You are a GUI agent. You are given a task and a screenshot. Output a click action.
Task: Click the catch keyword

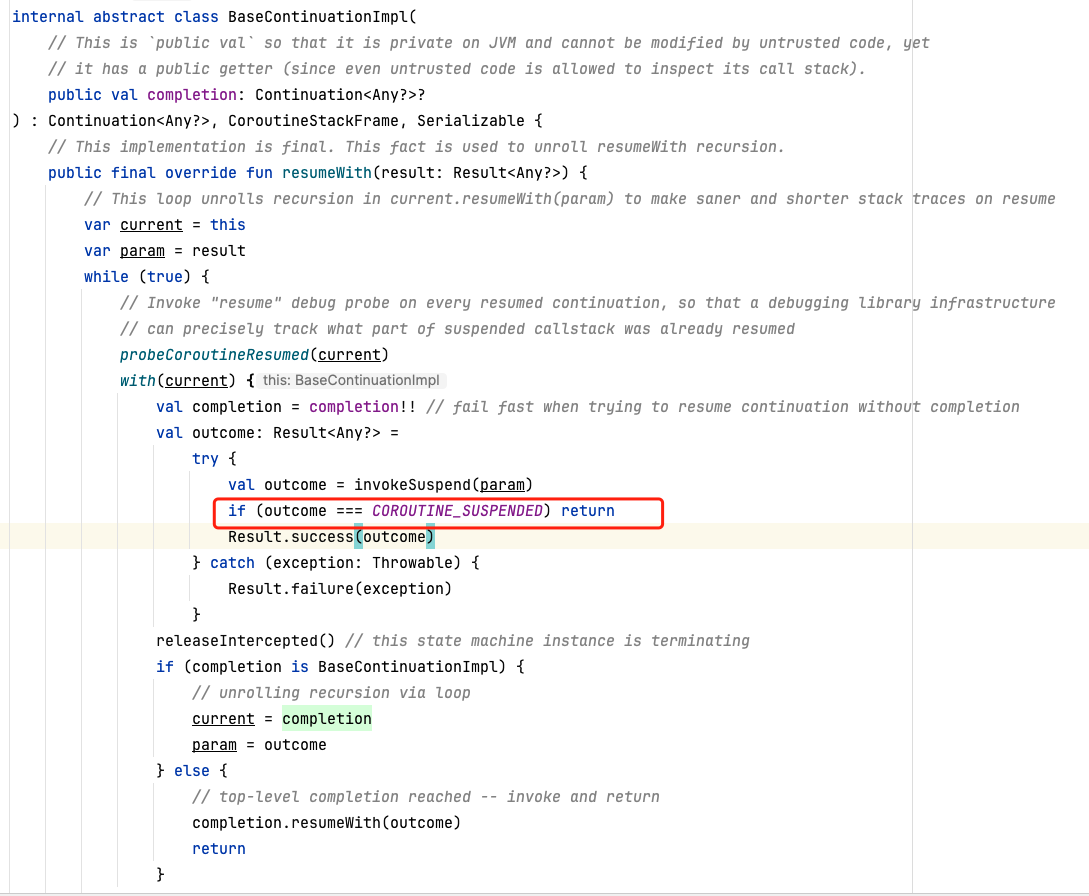(232, 563)
